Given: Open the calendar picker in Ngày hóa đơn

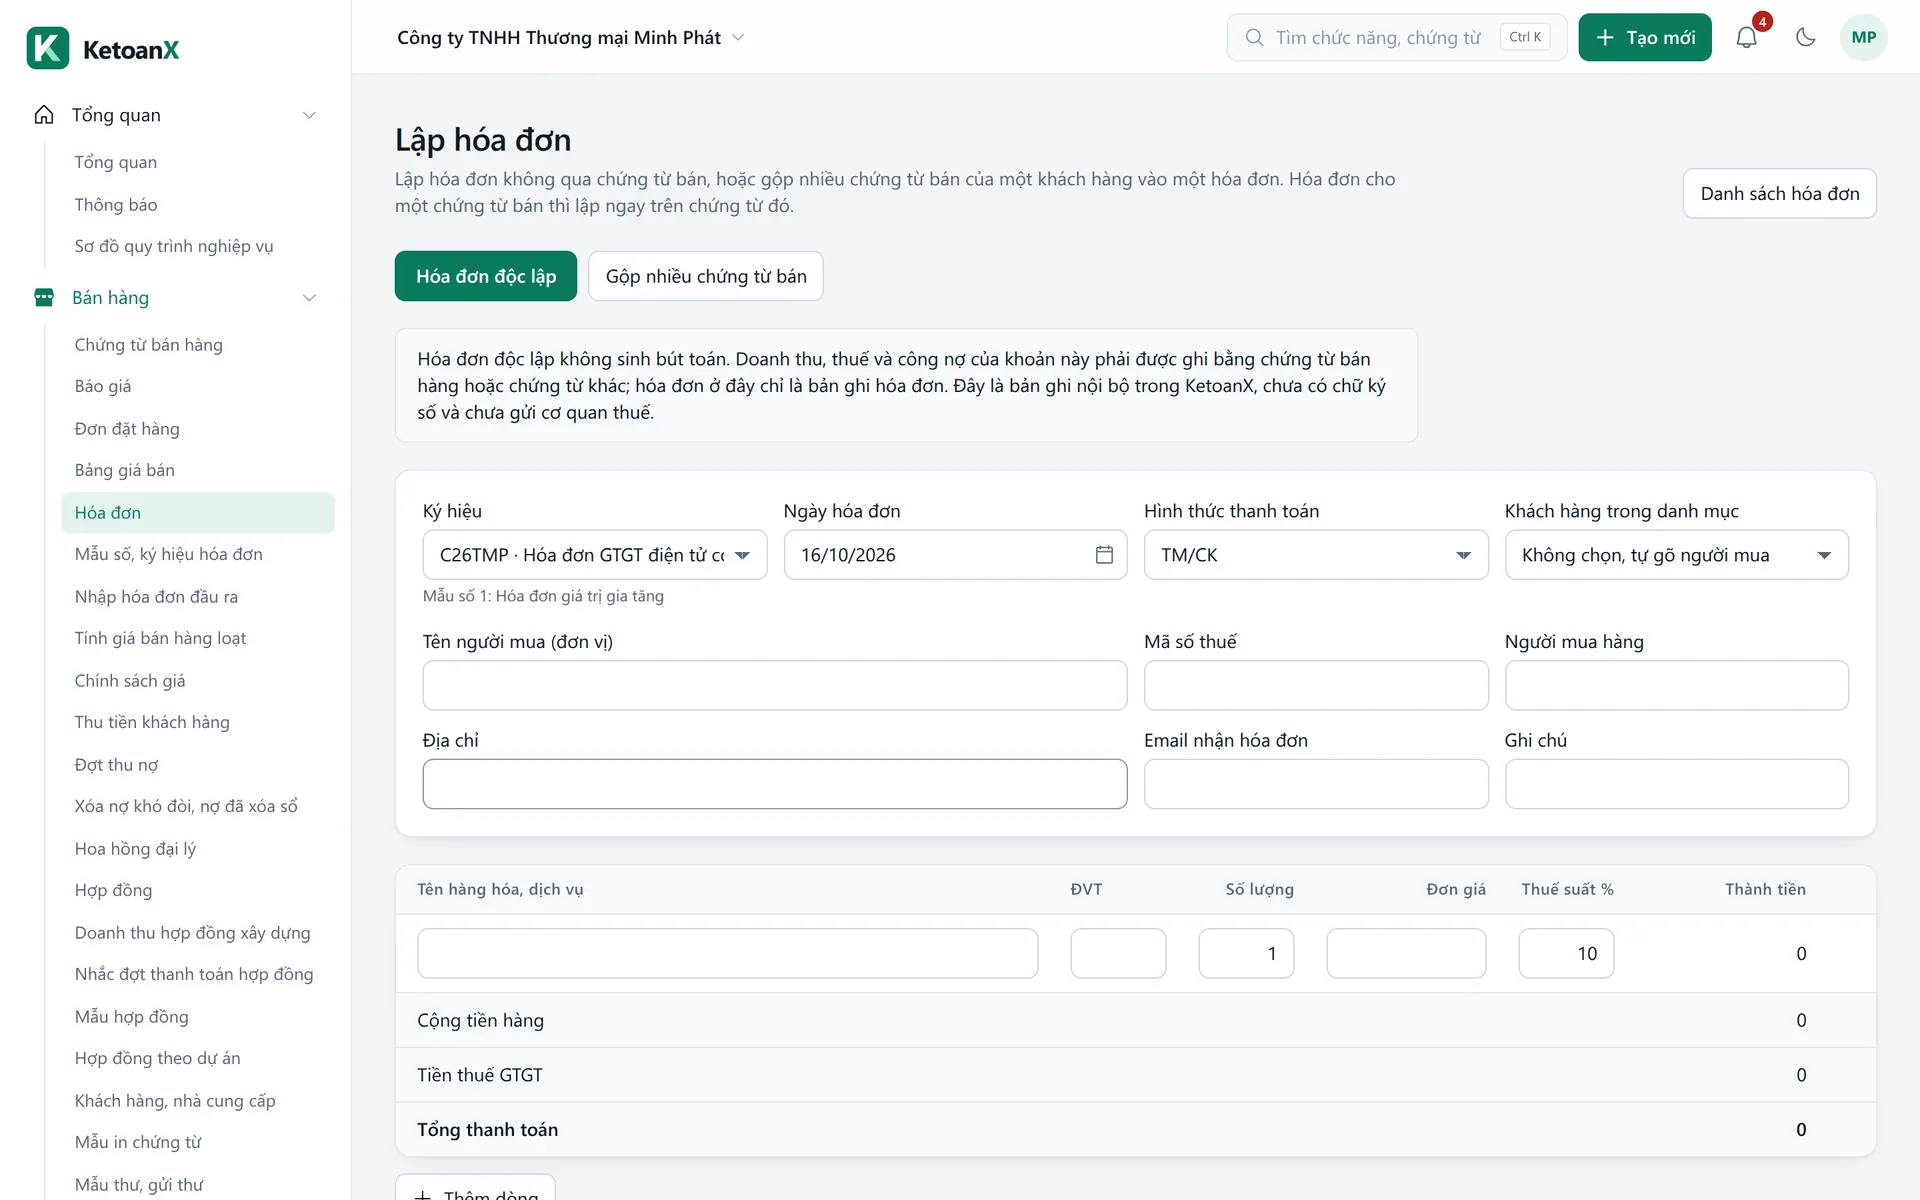Looking at the screenshot, I should coord(1104,555).
